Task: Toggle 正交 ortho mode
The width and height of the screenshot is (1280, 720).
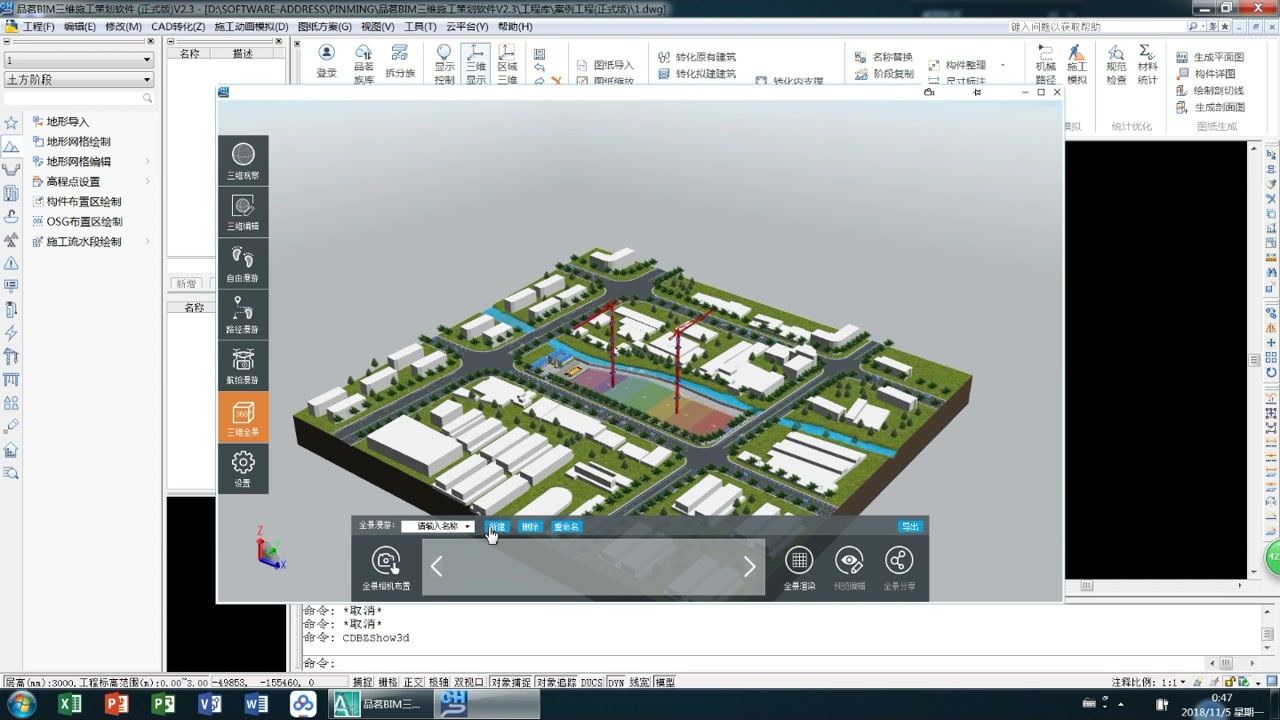Action: 413,682
